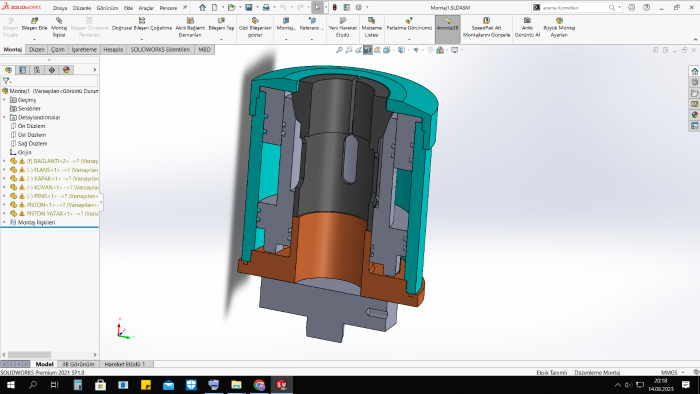This screenshot has width=700, height=394.
Task: Switch to the Çizim tab
Action: (58, 50)
